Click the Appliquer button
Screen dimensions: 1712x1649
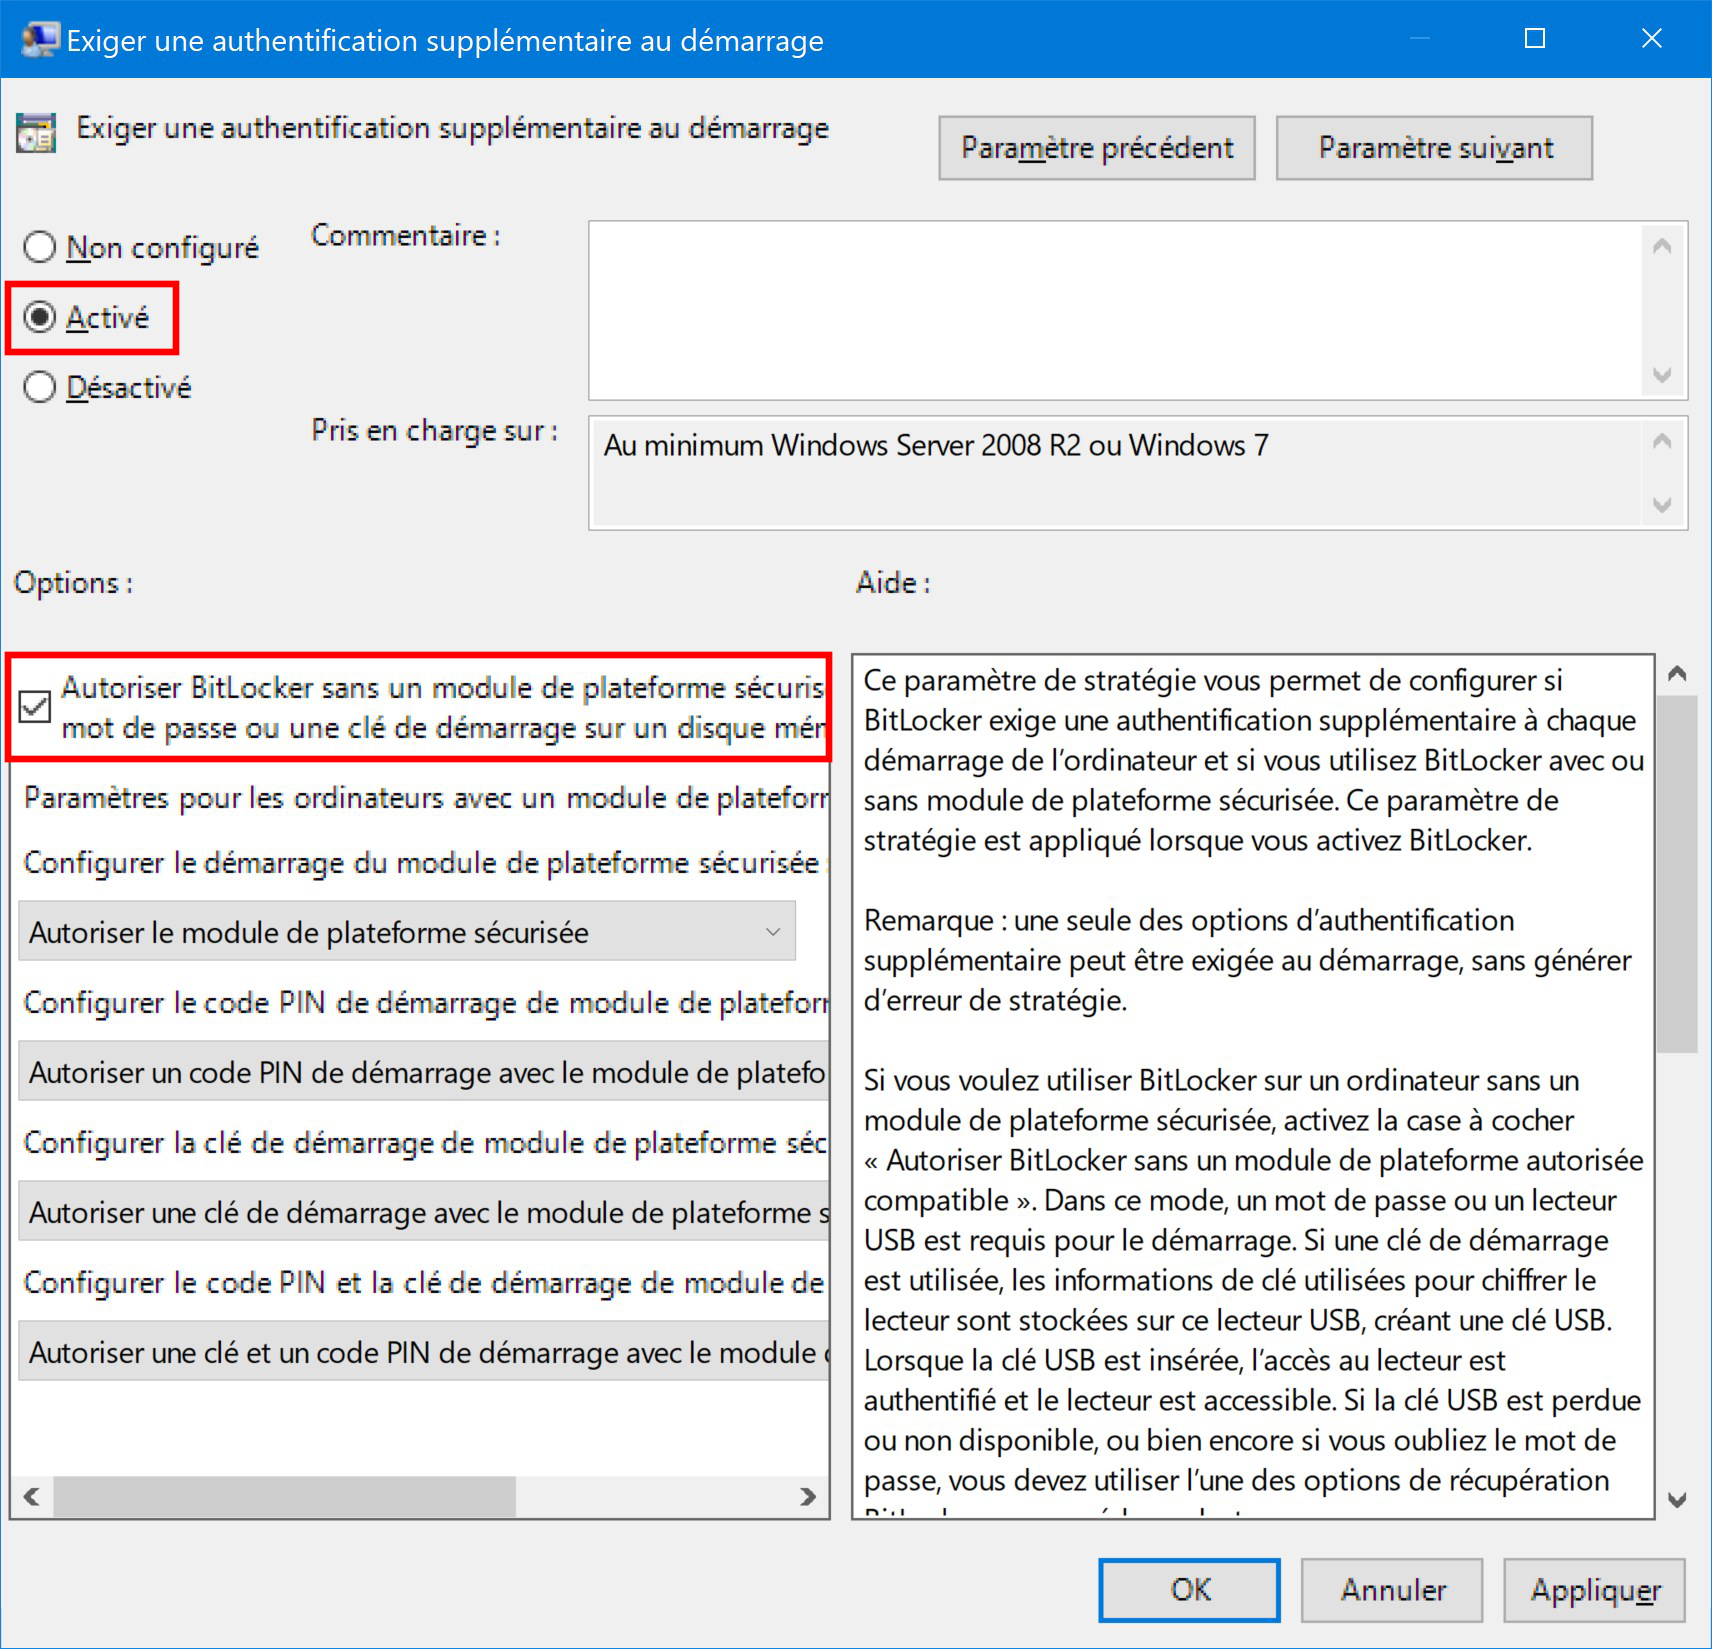coord(1595,1590)
